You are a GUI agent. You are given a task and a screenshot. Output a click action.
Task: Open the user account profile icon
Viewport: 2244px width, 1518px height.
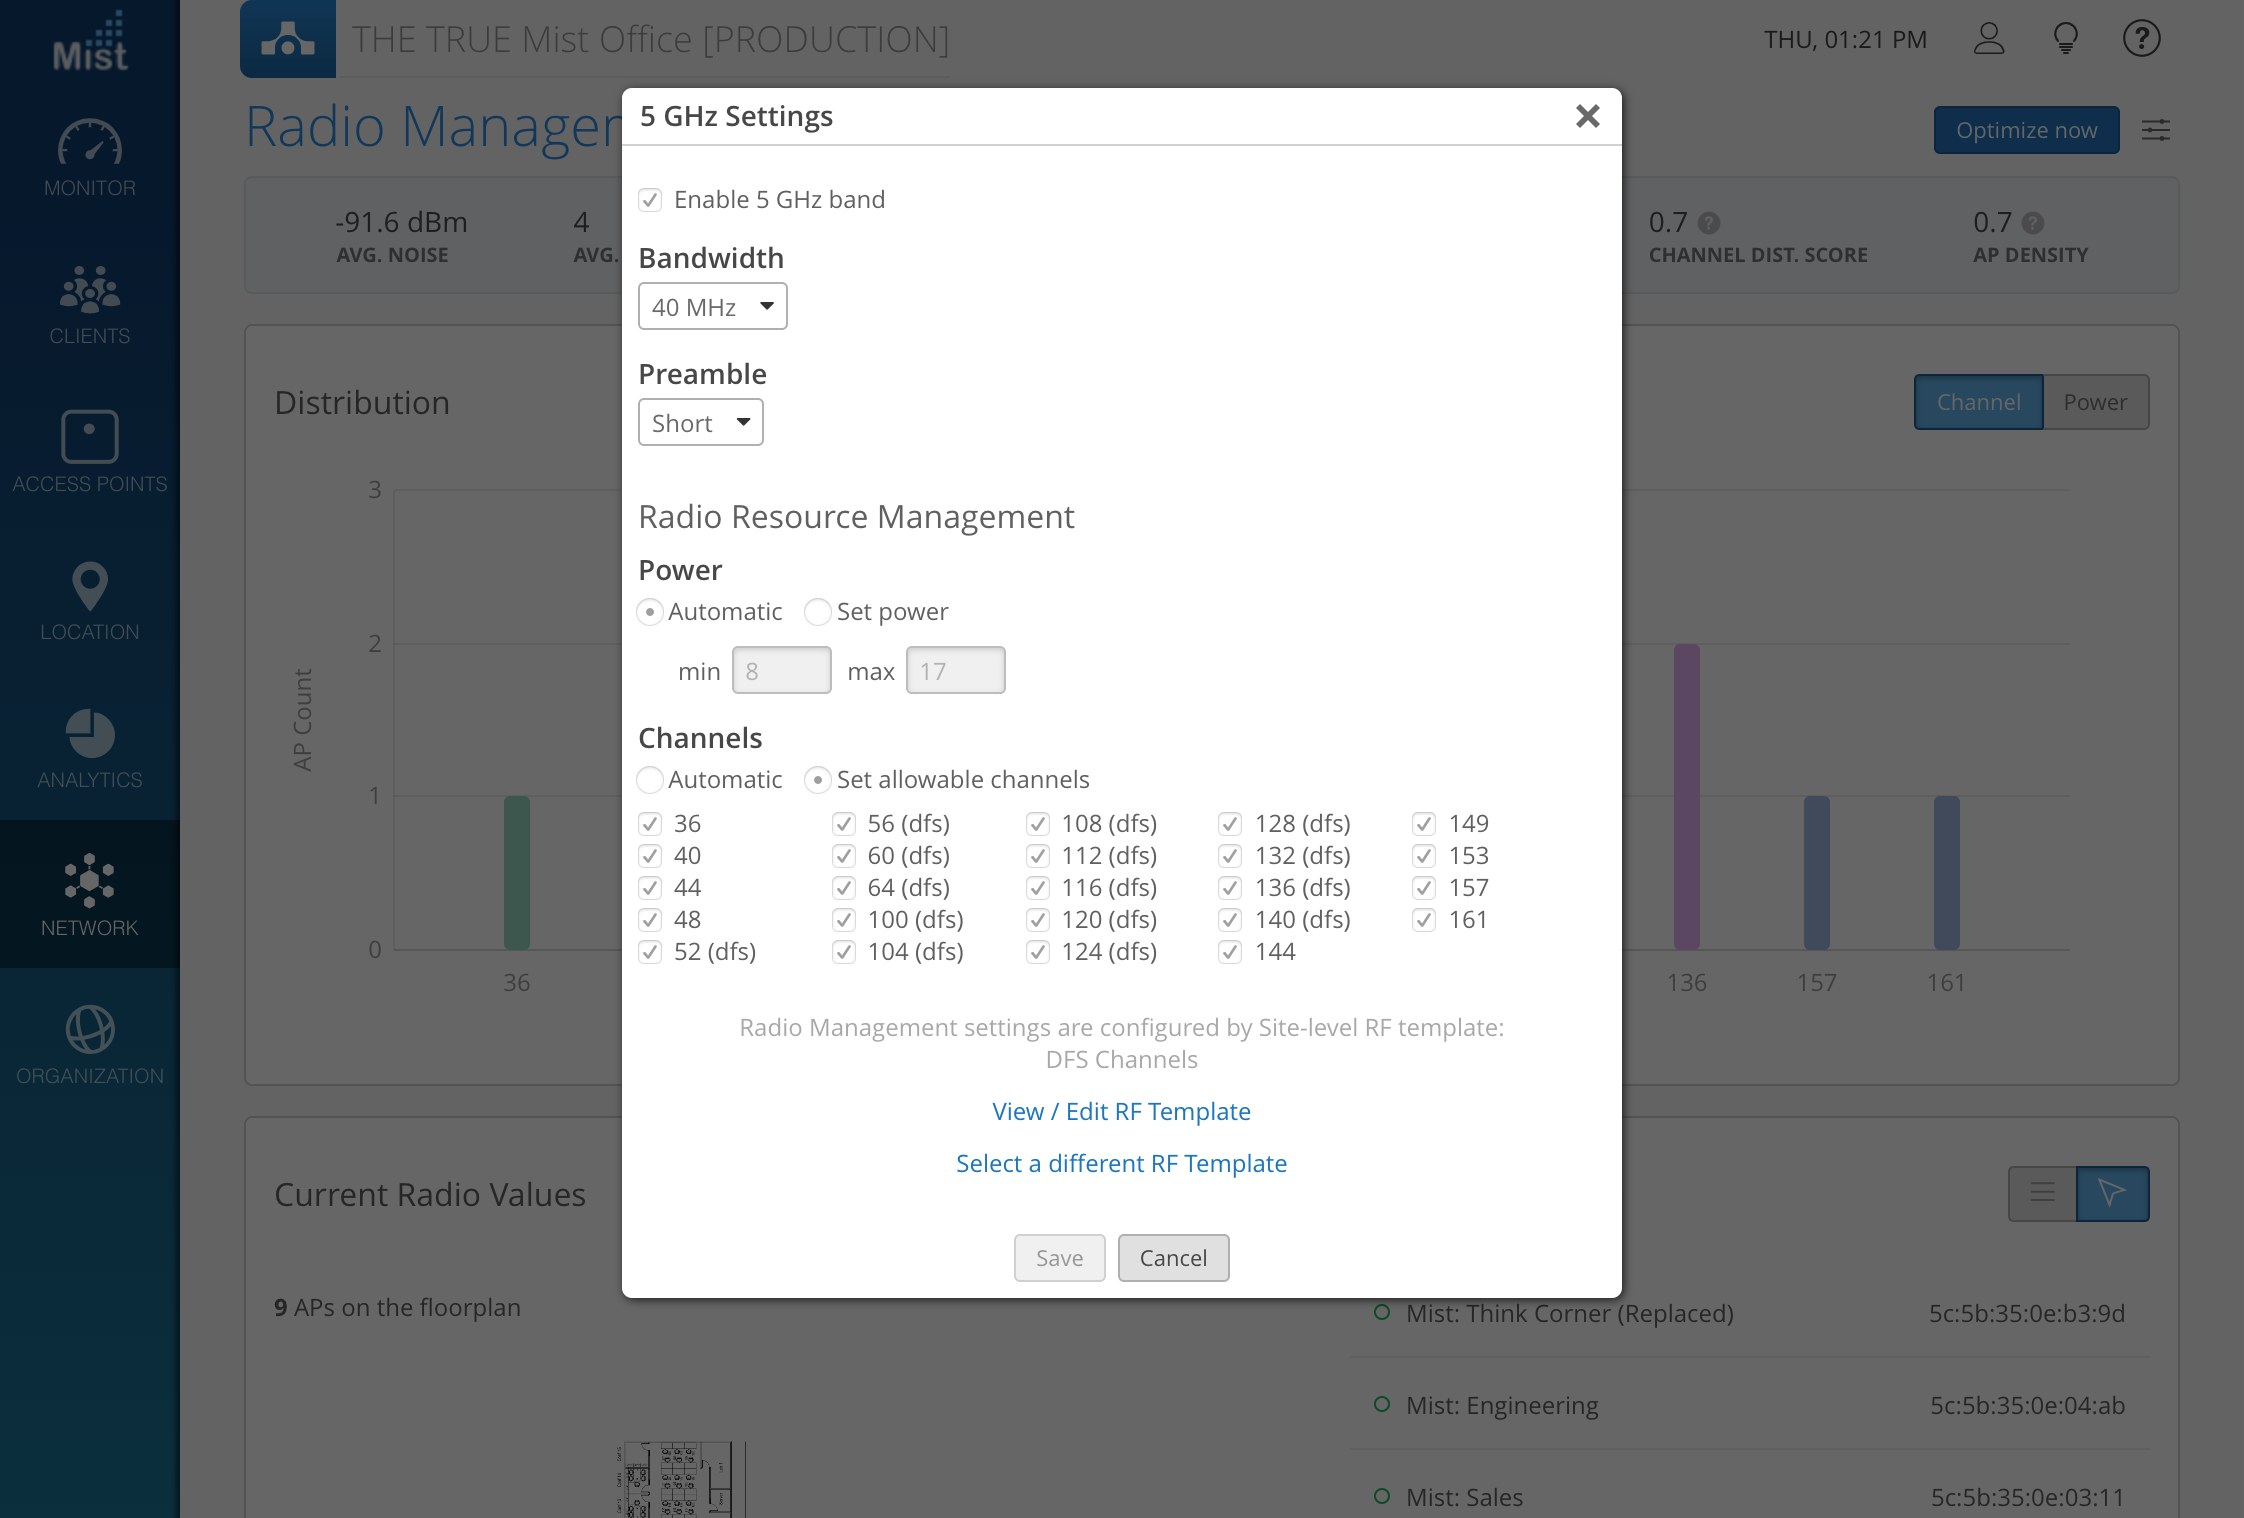coord(1989,39)
